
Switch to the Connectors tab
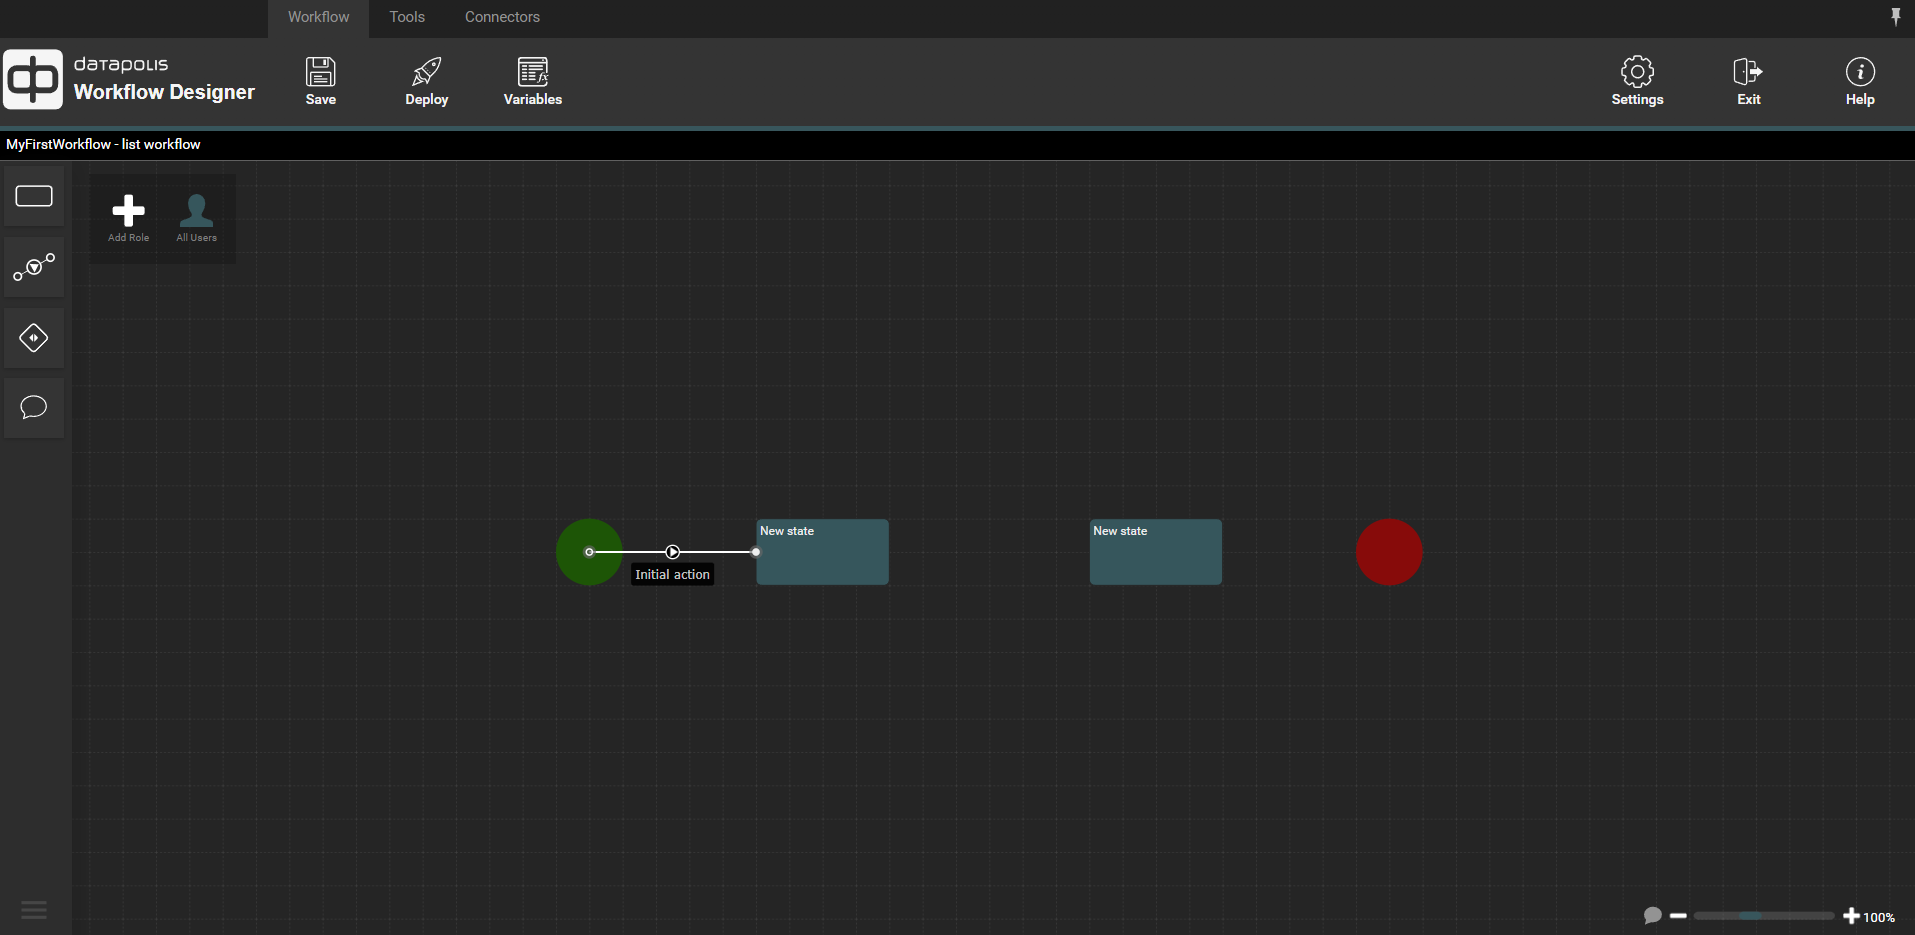[x=502, y=17]
